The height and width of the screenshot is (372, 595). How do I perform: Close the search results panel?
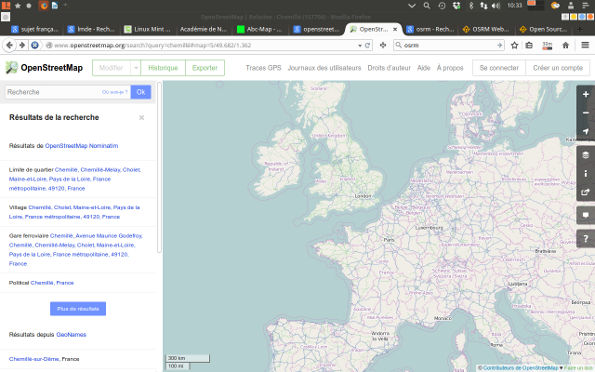pyautogui.click(x=142, y=118)
